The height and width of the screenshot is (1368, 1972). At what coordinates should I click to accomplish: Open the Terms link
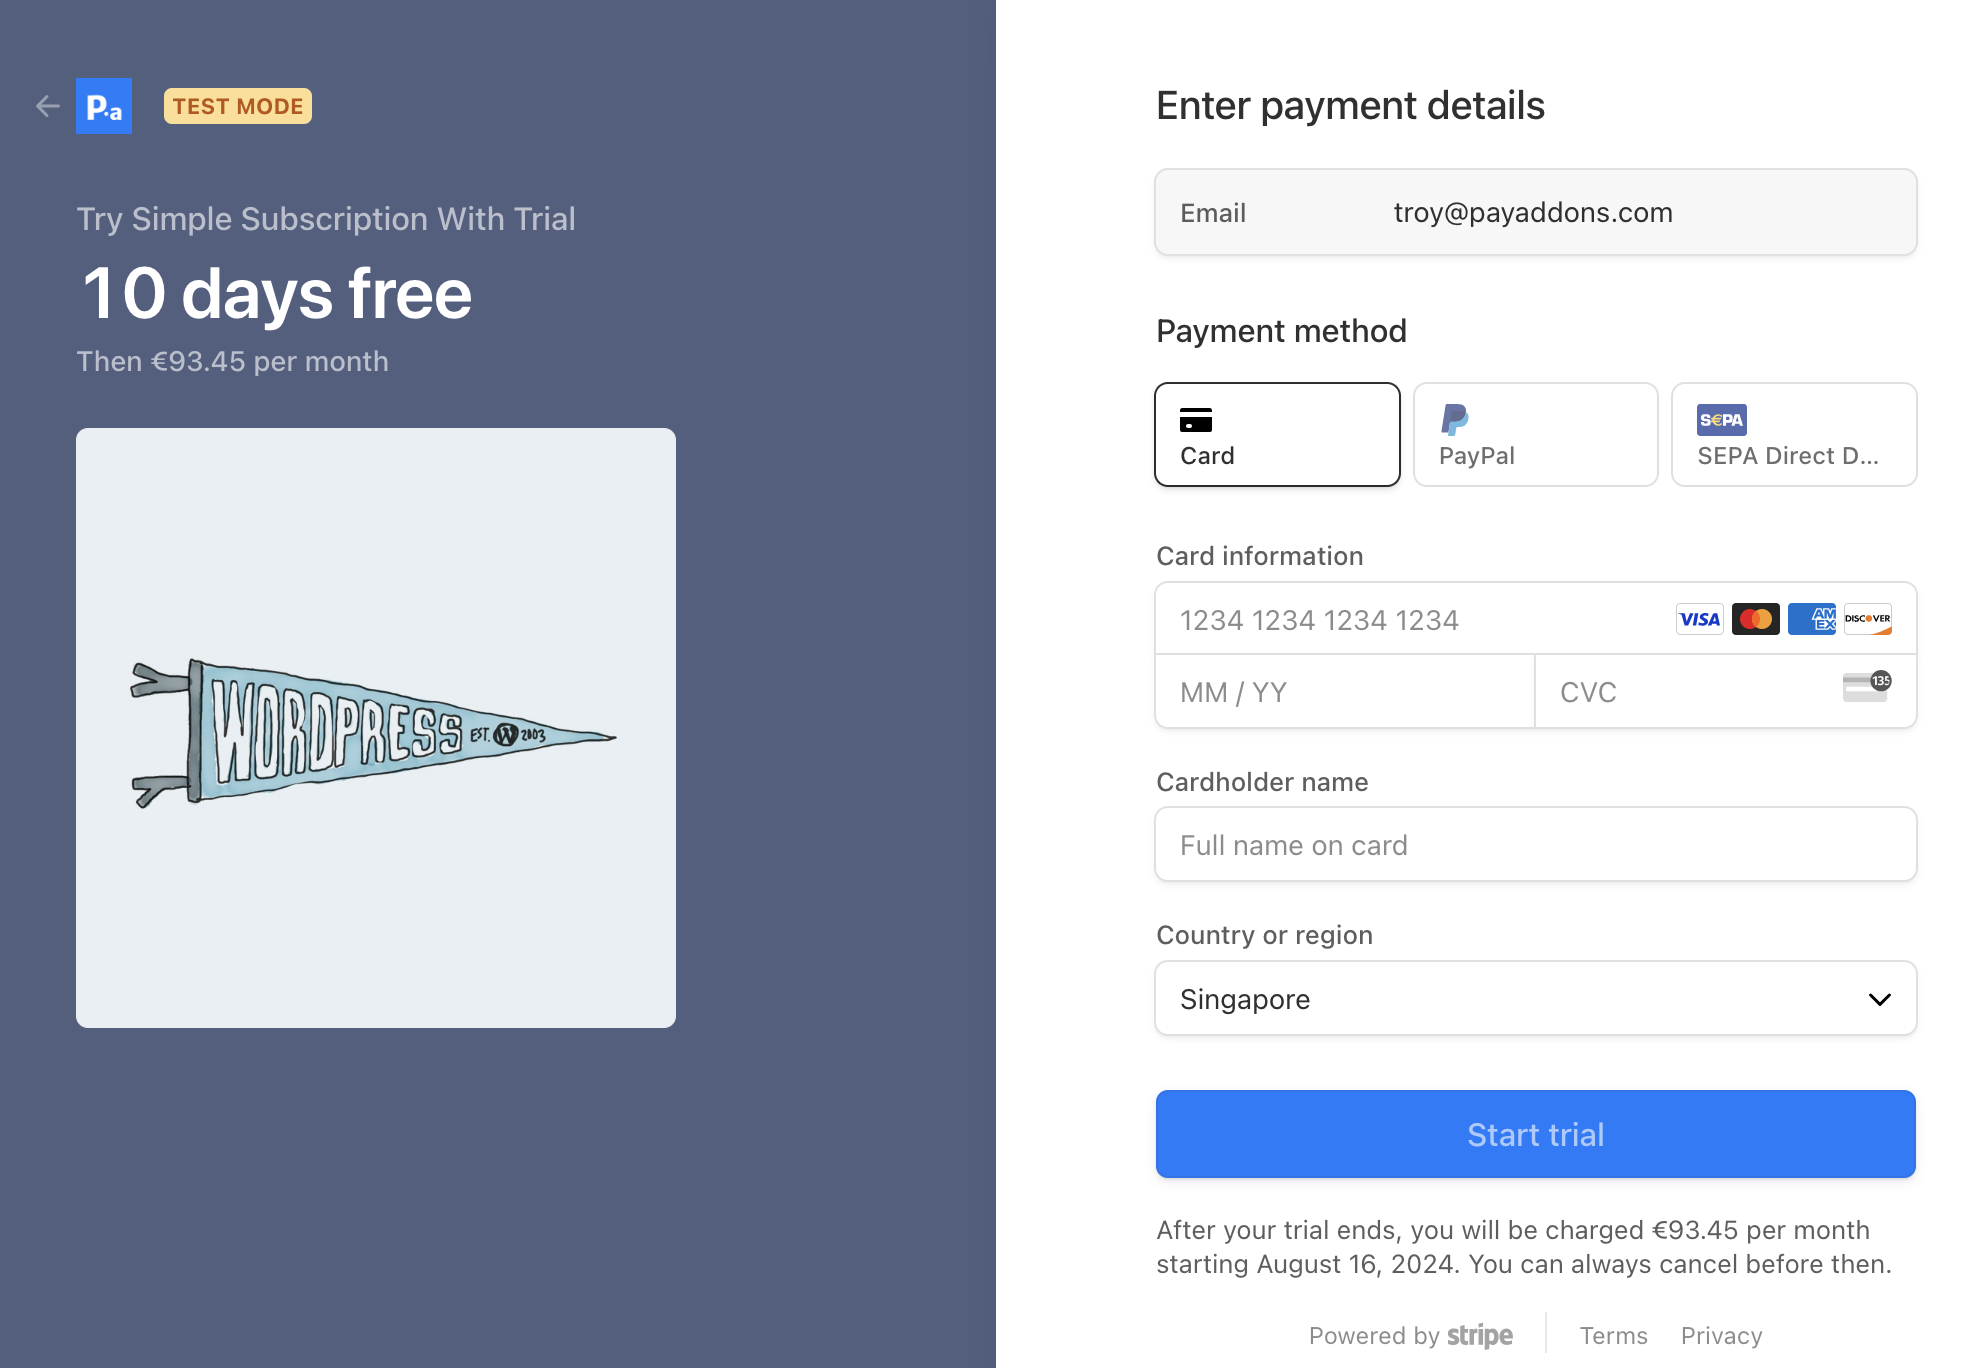(1613, 1336)
